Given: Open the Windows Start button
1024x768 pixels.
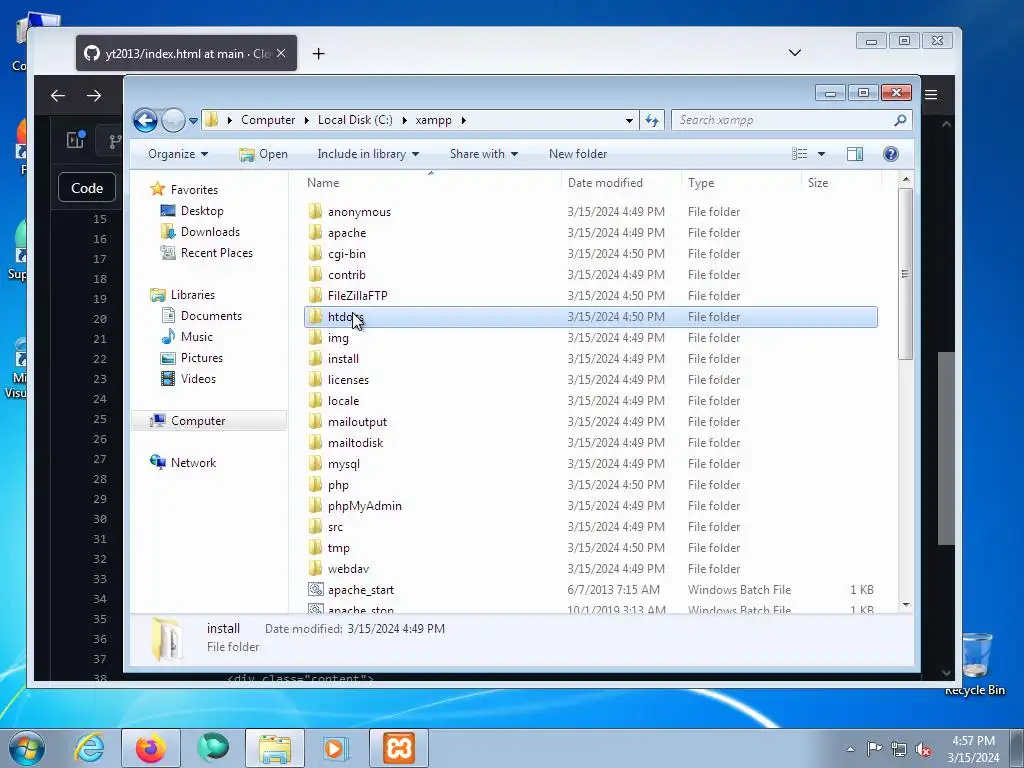Looking at the screenshot, I should tap(27, 748).
